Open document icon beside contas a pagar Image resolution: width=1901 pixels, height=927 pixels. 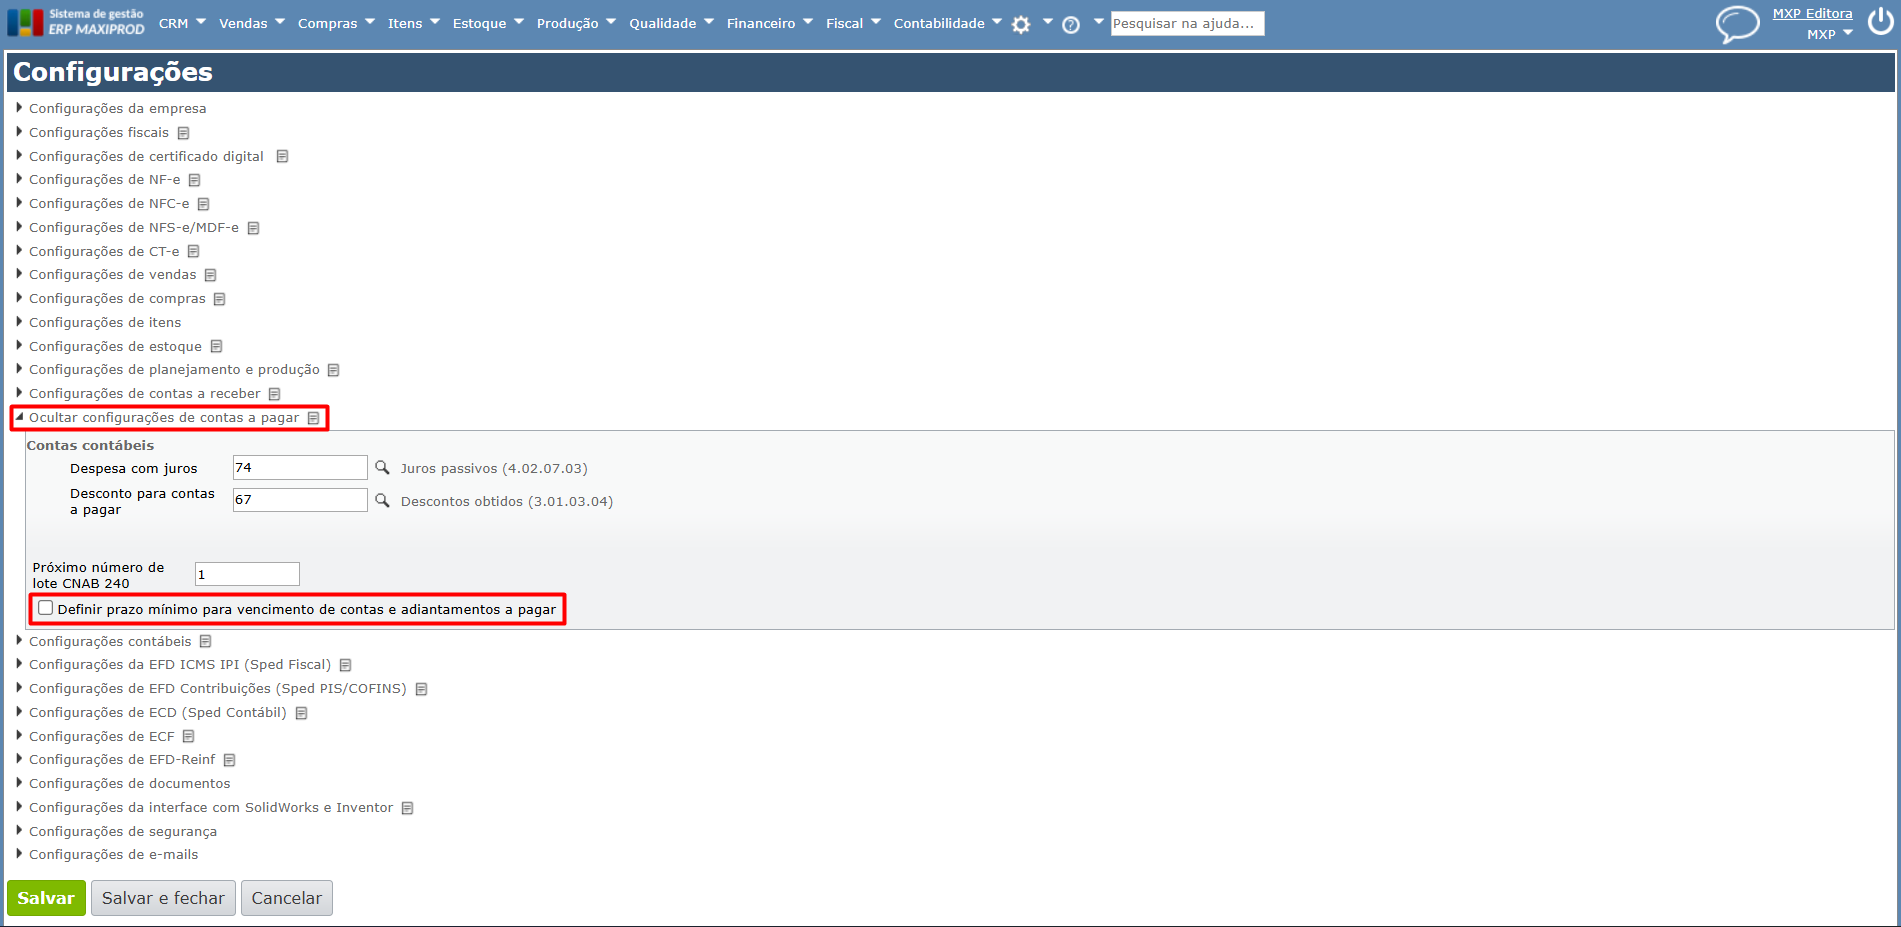coord(313,418)
